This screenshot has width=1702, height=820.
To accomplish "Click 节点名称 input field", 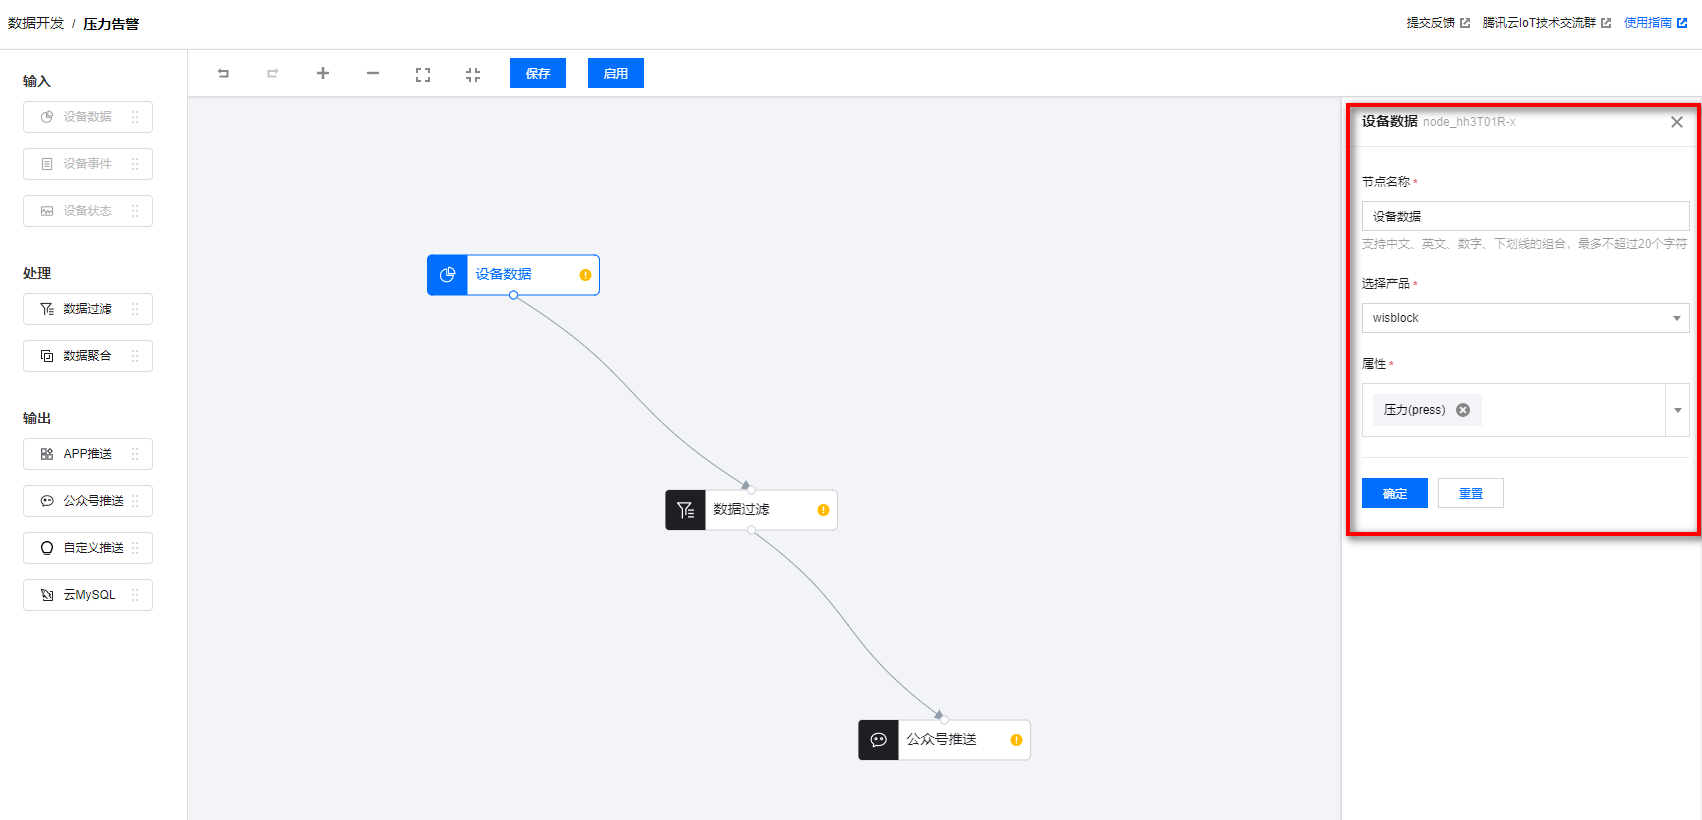I will tap(1525, 216).
